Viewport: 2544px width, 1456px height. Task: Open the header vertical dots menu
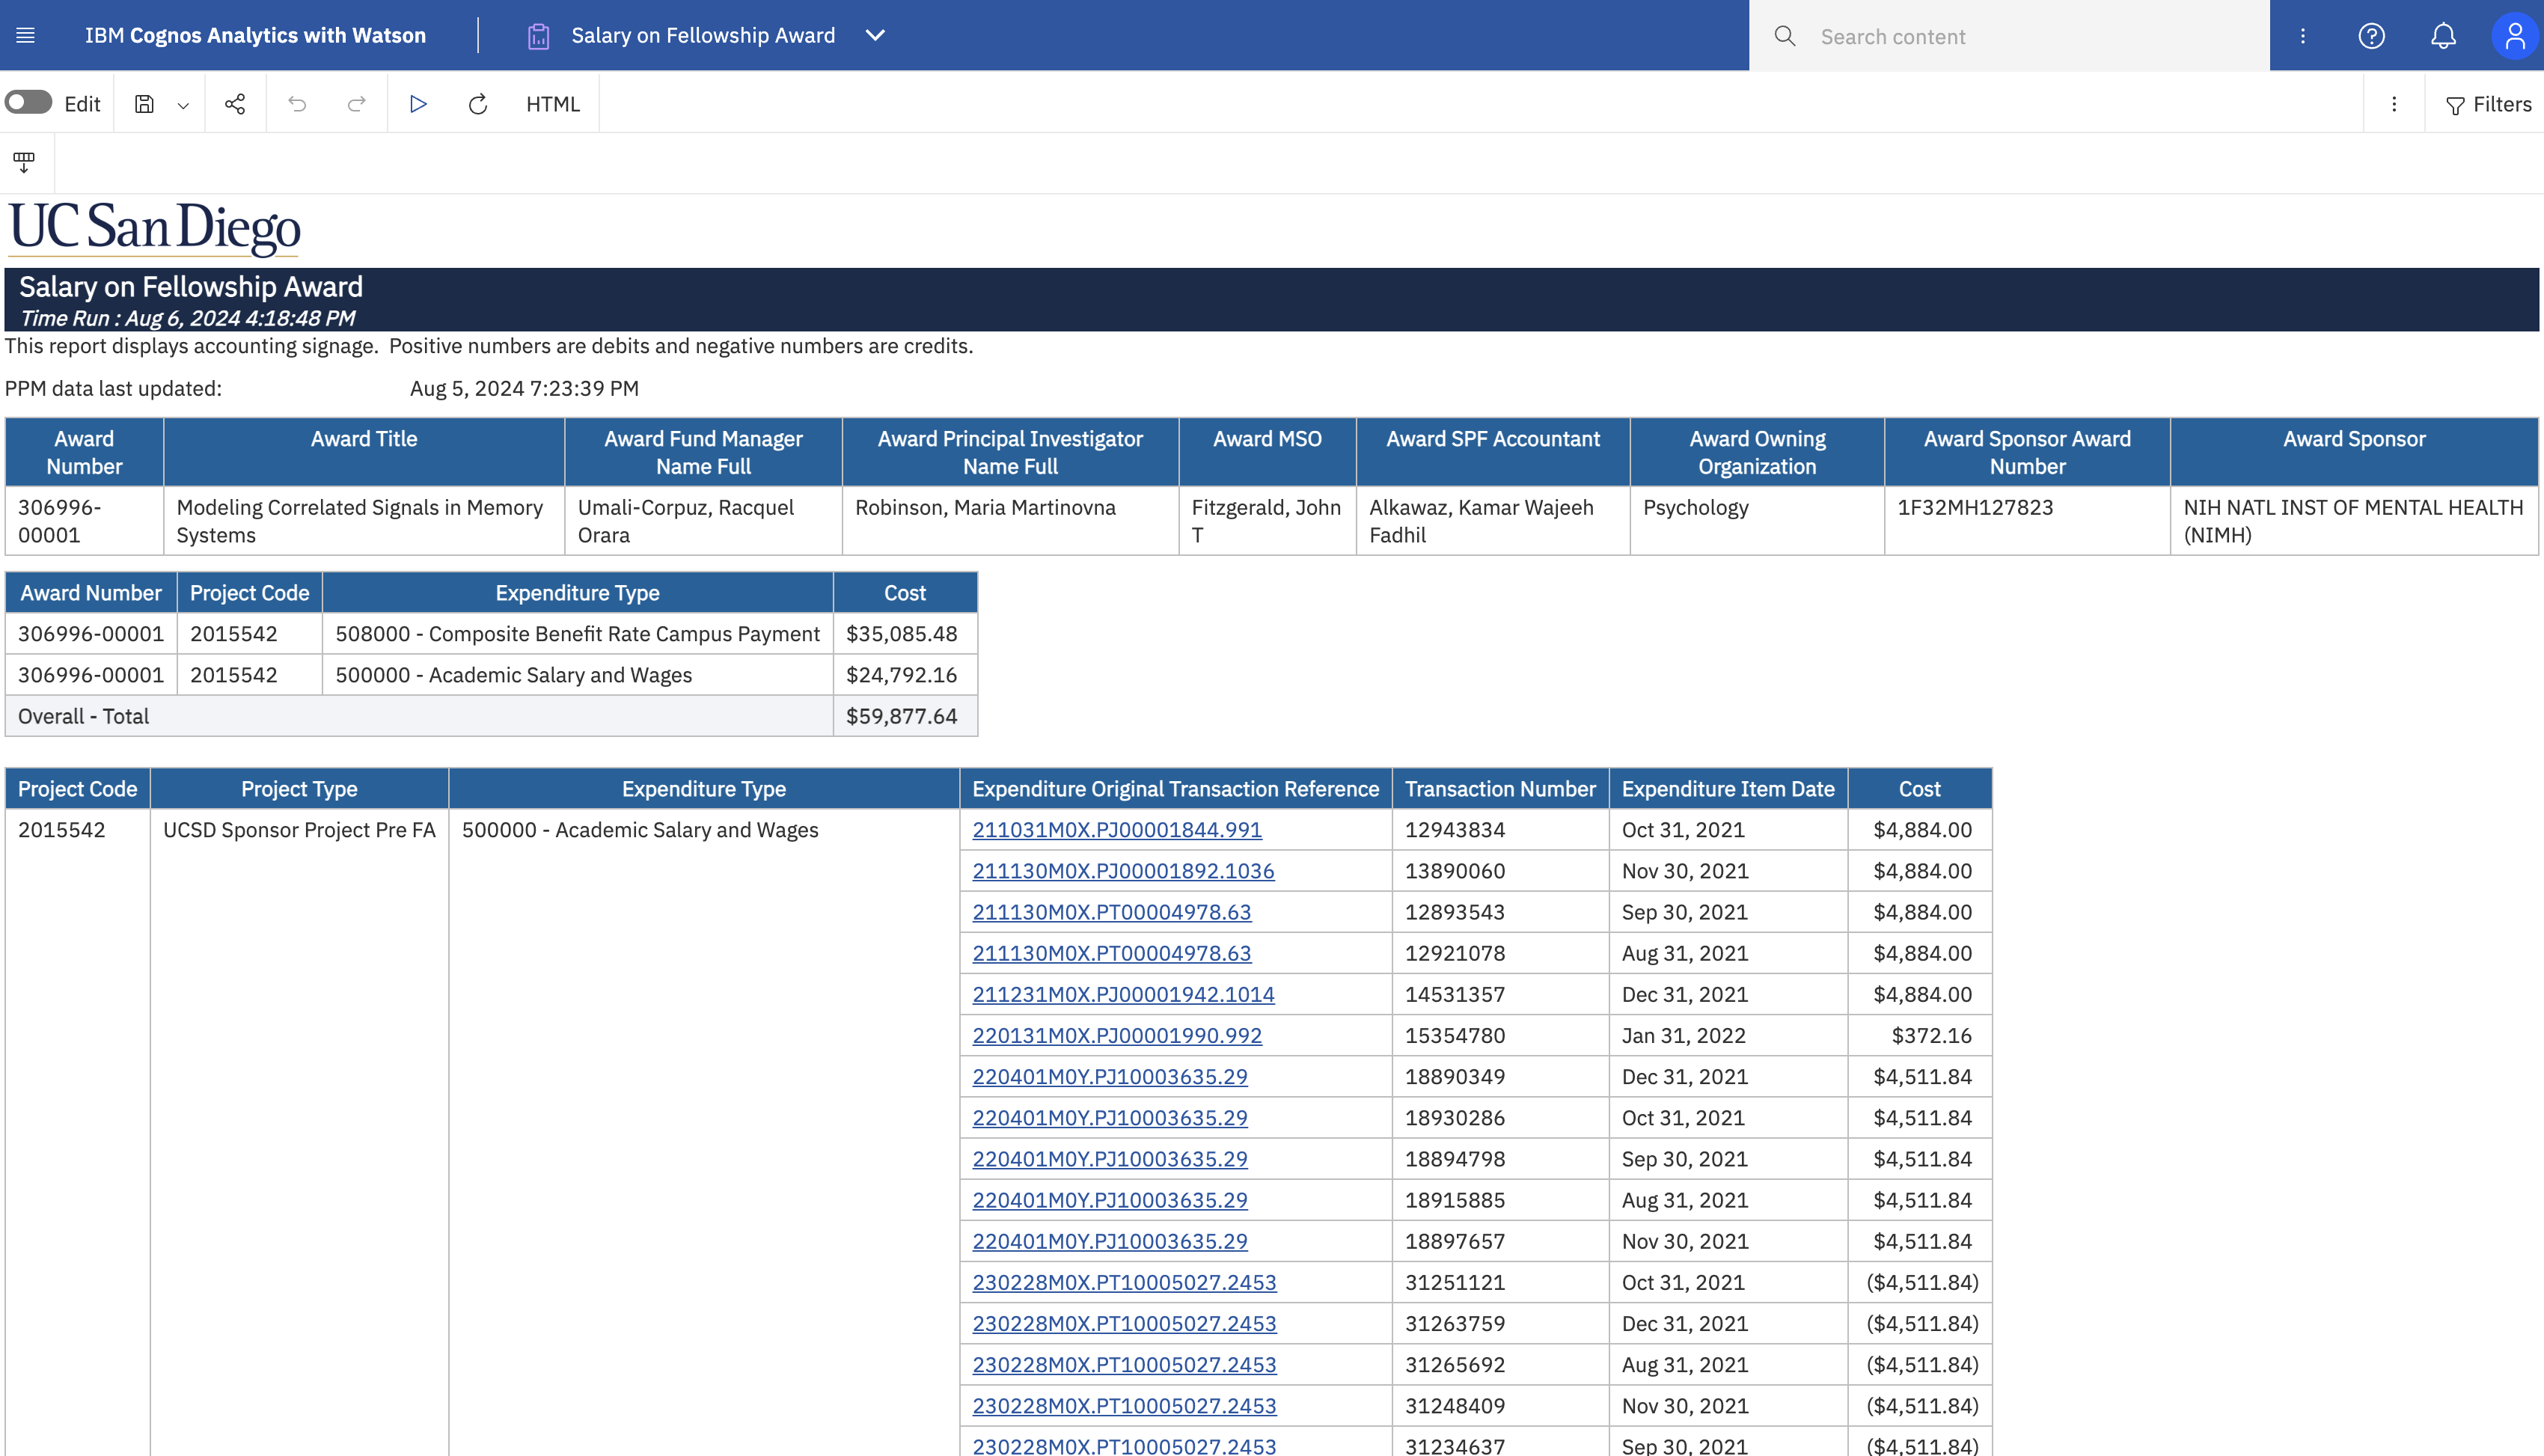(x=2303, y=36)
